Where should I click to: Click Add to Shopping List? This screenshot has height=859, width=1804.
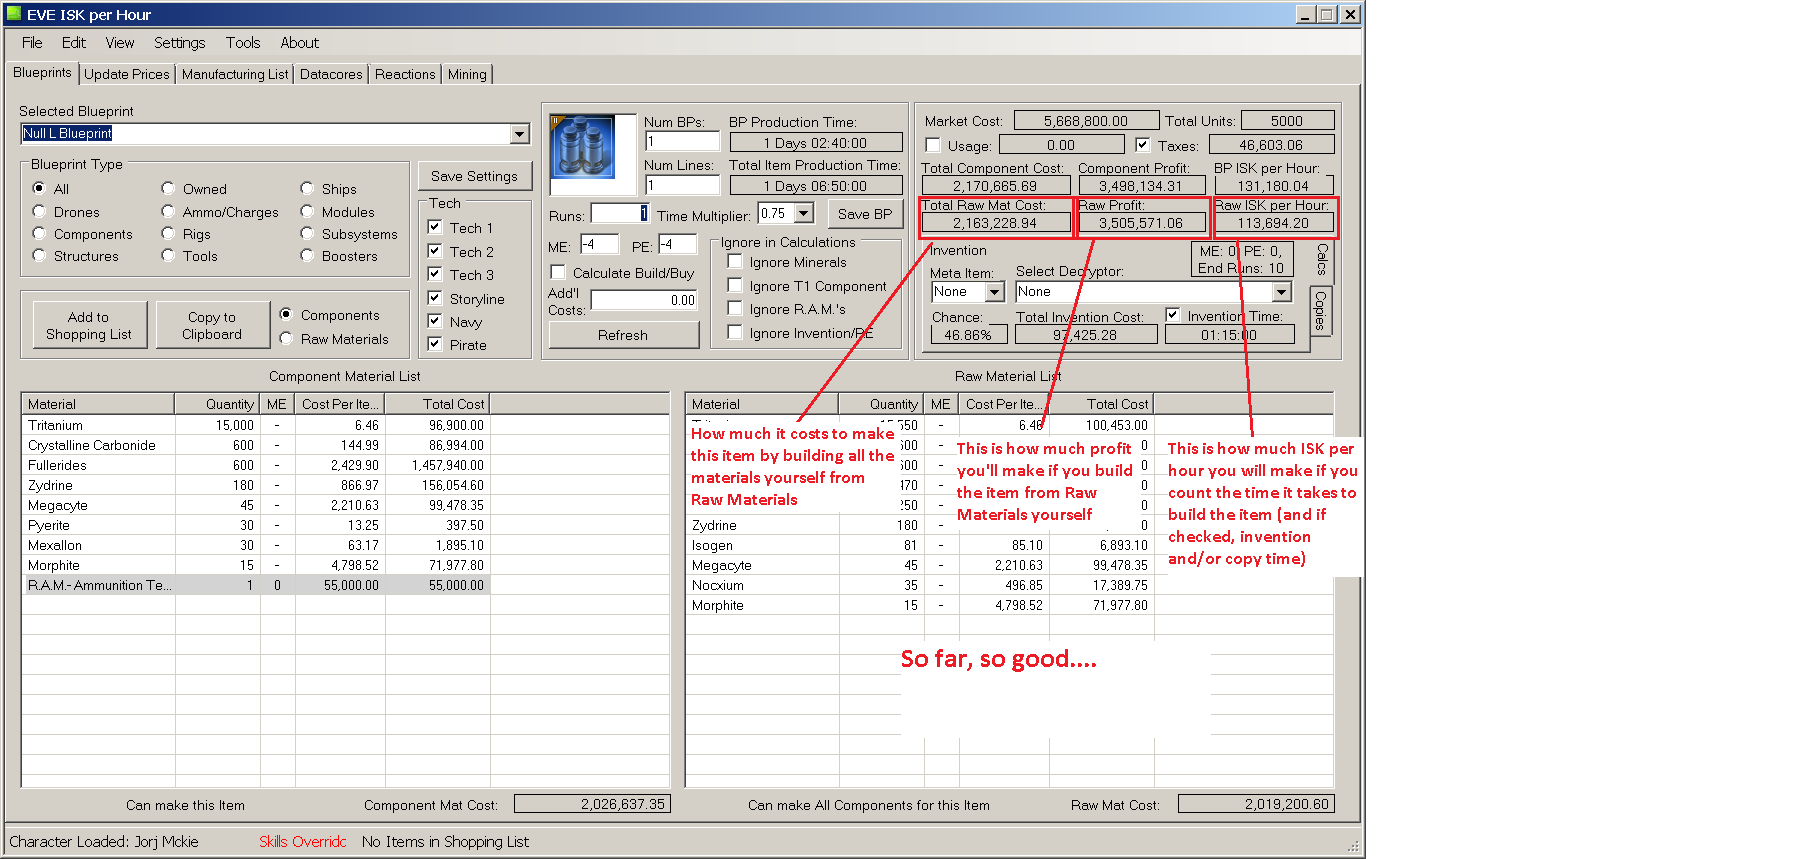pos(89,325)
